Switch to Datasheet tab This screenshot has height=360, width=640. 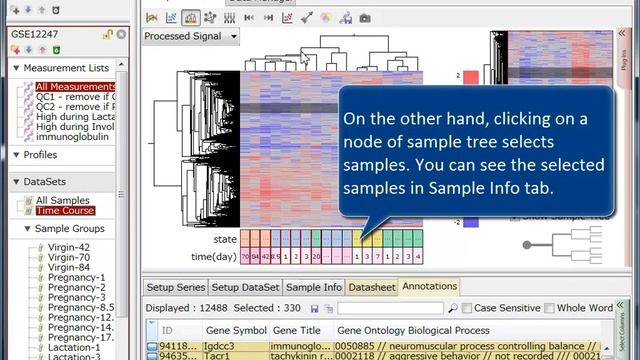click(372, 287)
